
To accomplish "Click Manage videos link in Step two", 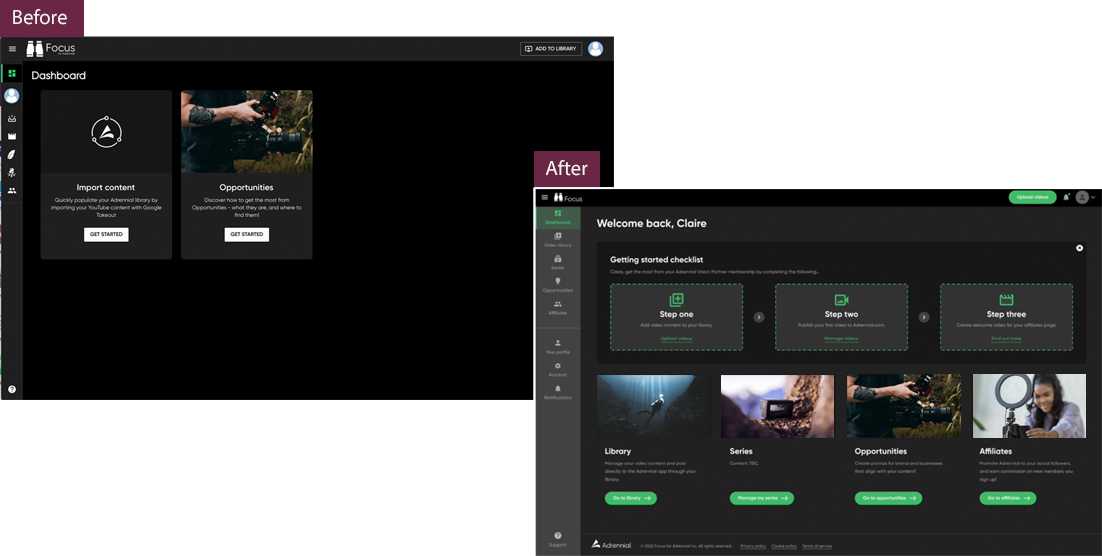I will point(841,339).
